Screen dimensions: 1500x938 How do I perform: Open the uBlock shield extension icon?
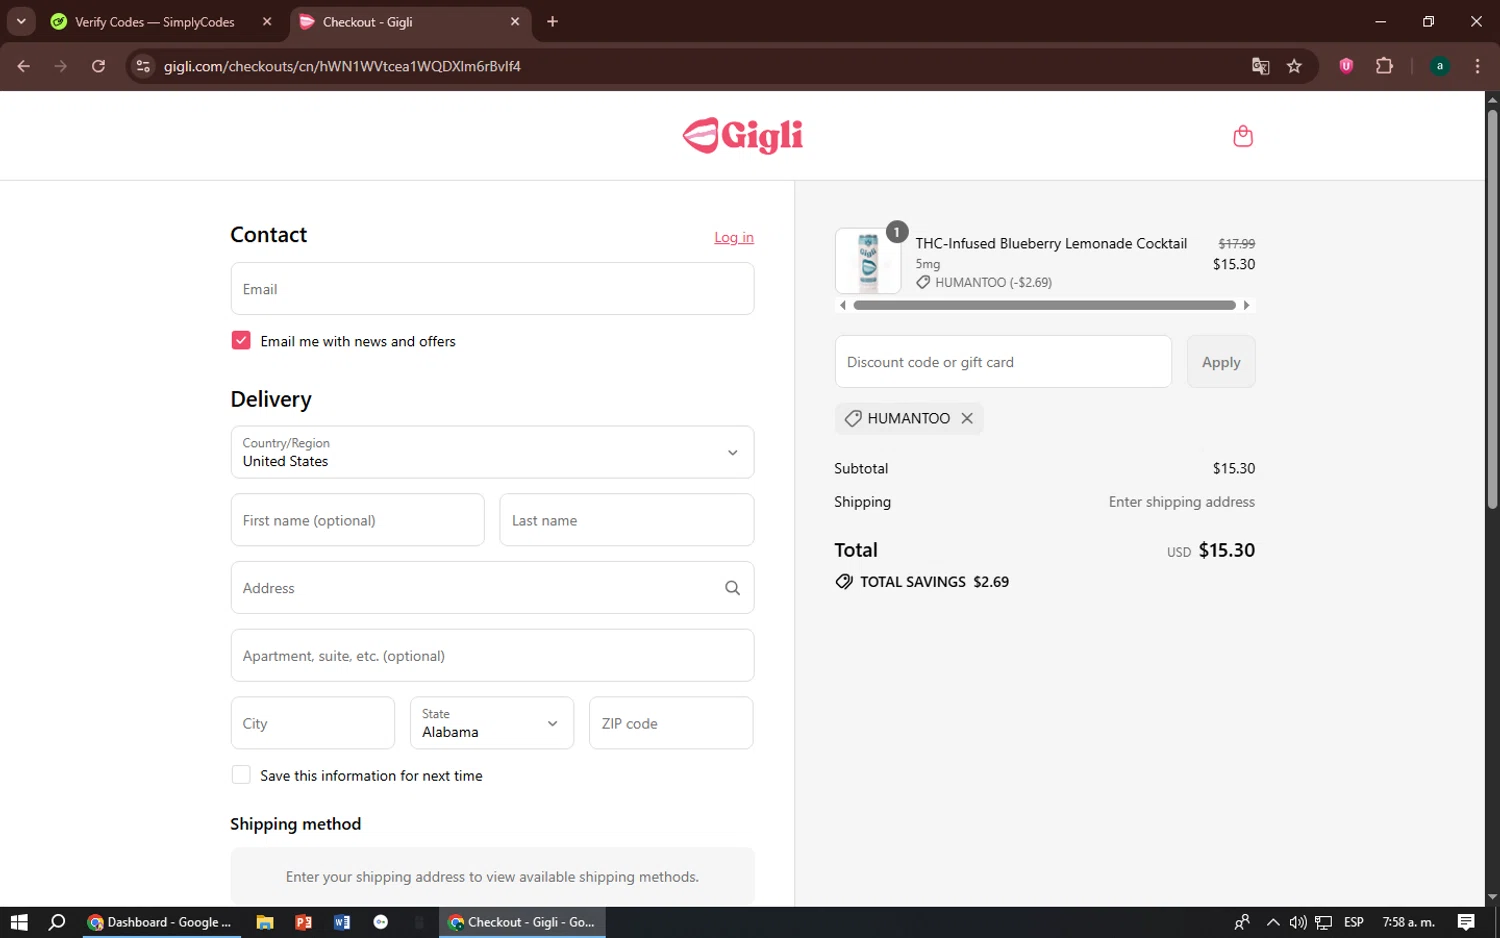[1346, 66]
